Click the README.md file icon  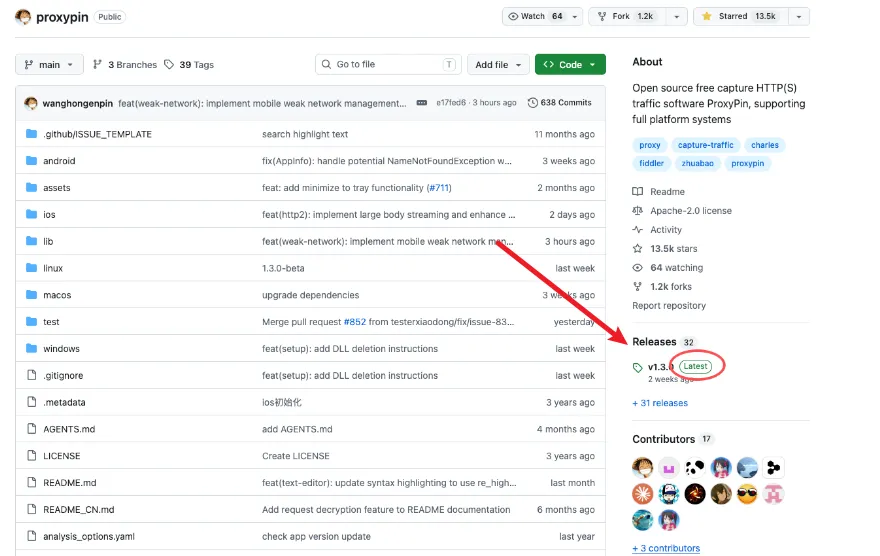32,483
